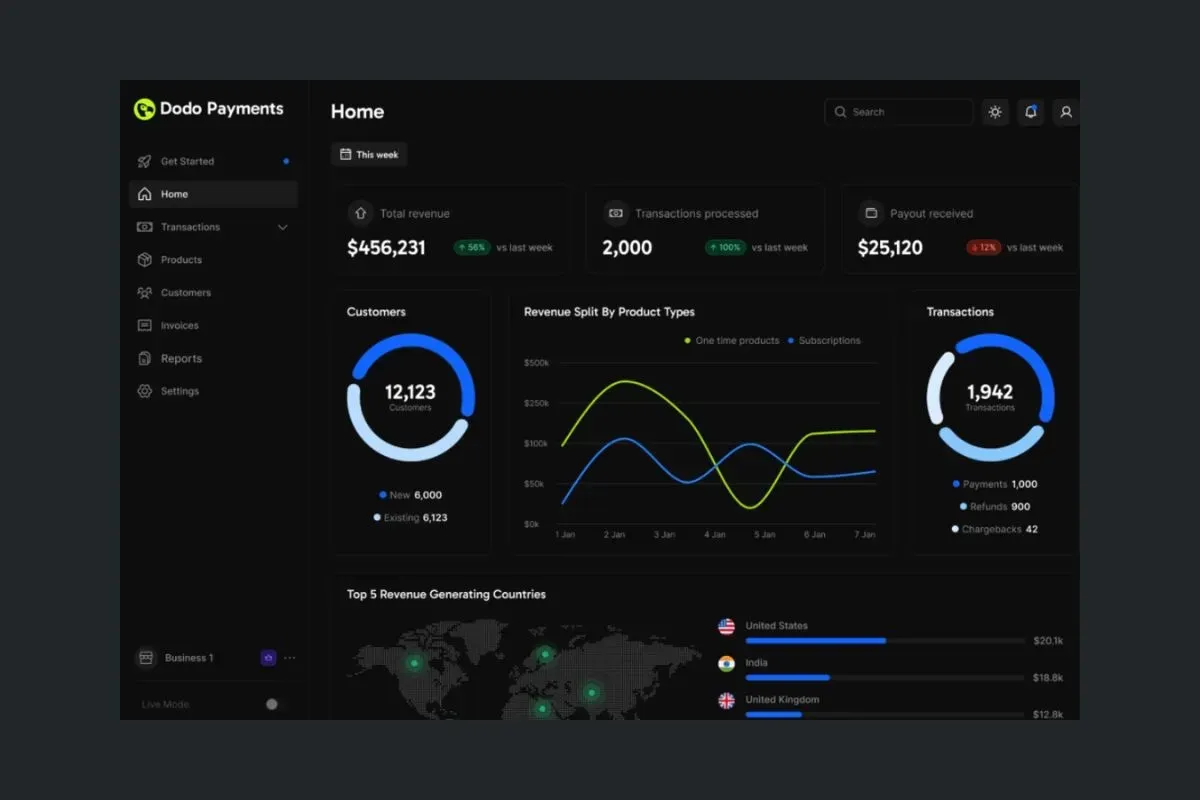The width and height of the screenshot is (1200, 800).
Task: Open the notifications bell icon
Action: pyautogui.click(x=1030, y=112)
